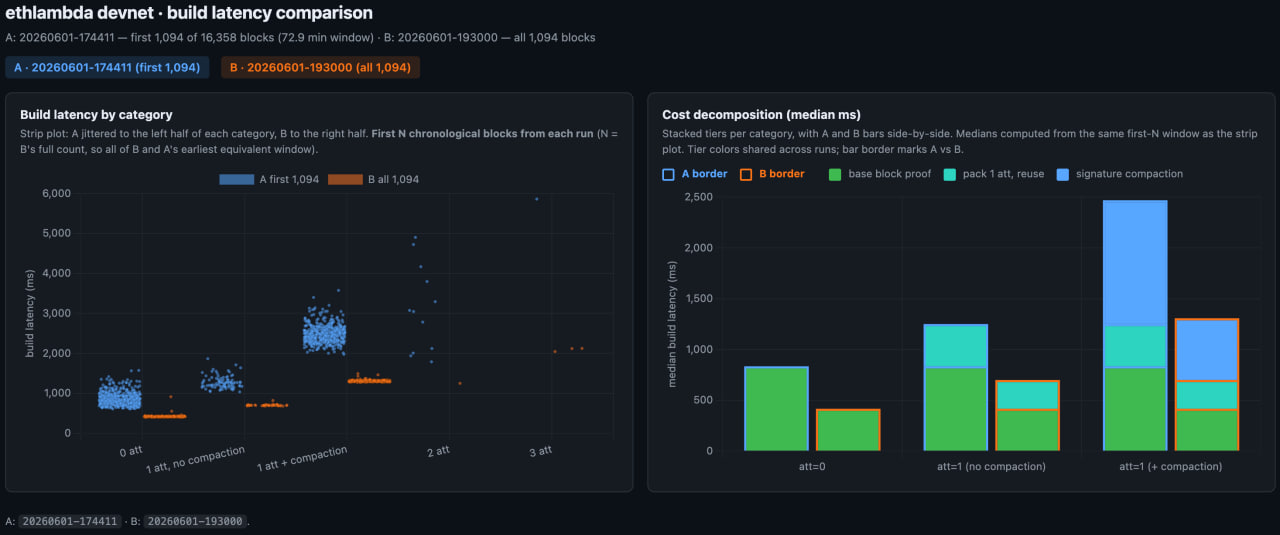The width and height of the screenshot is (1280, 535).
Task: Toggle 'base block proof' legend entry
Action: (880, 174)
